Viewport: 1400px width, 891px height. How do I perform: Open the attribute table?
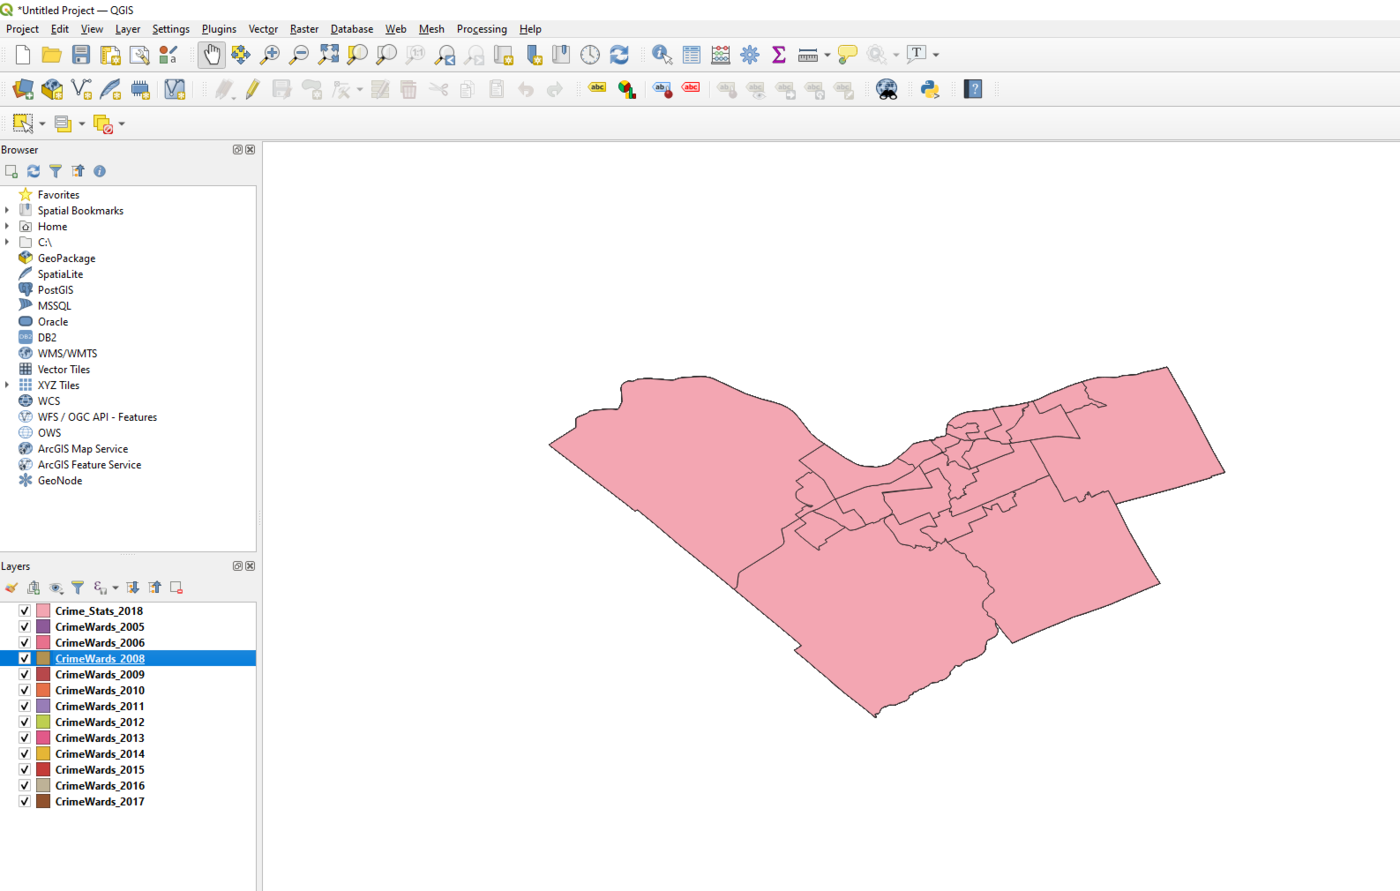(x=691, y=55)
